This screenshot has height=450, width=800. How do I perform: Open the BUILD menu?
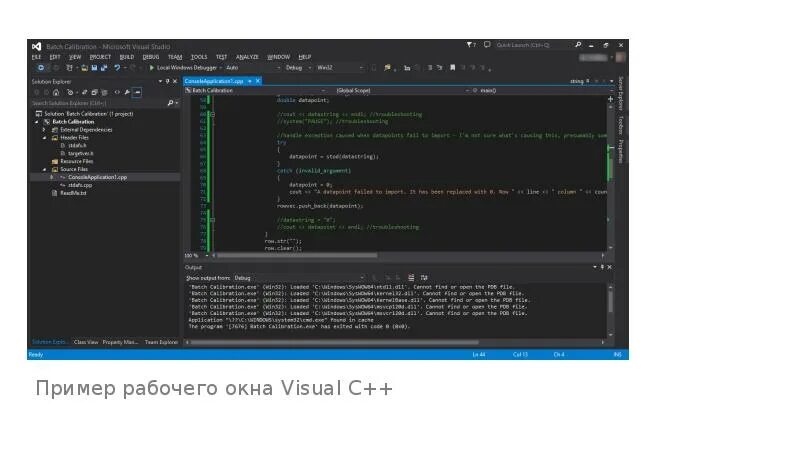coord(127,57)
